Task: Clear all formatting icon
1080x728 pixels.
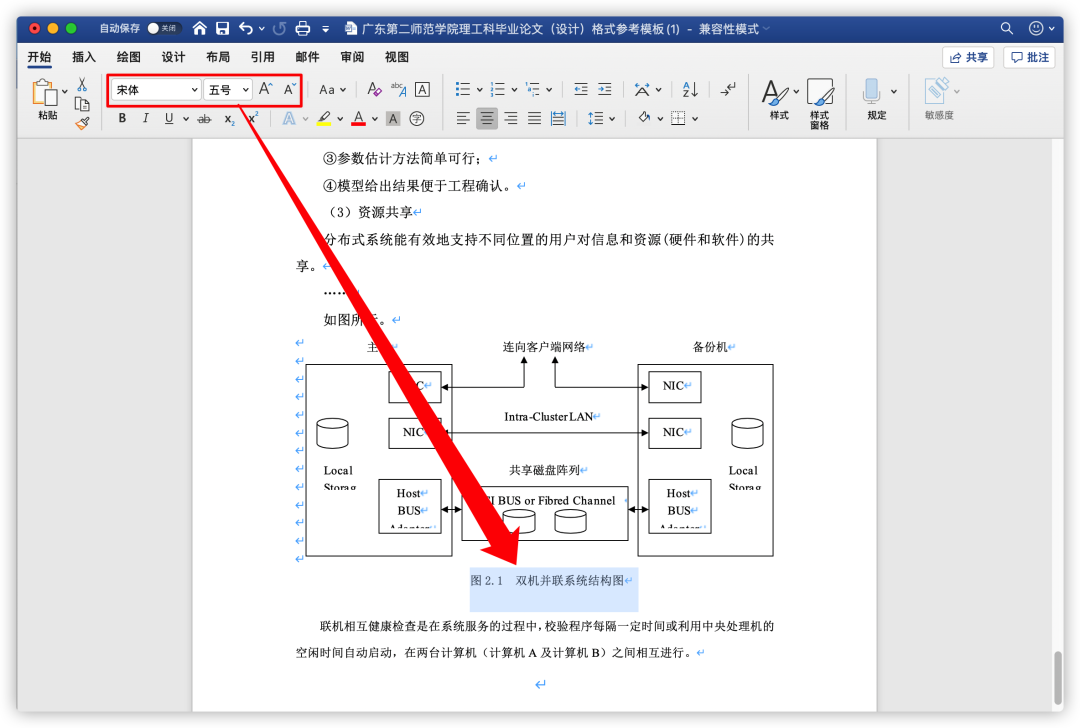Action: tap(374, 89)
